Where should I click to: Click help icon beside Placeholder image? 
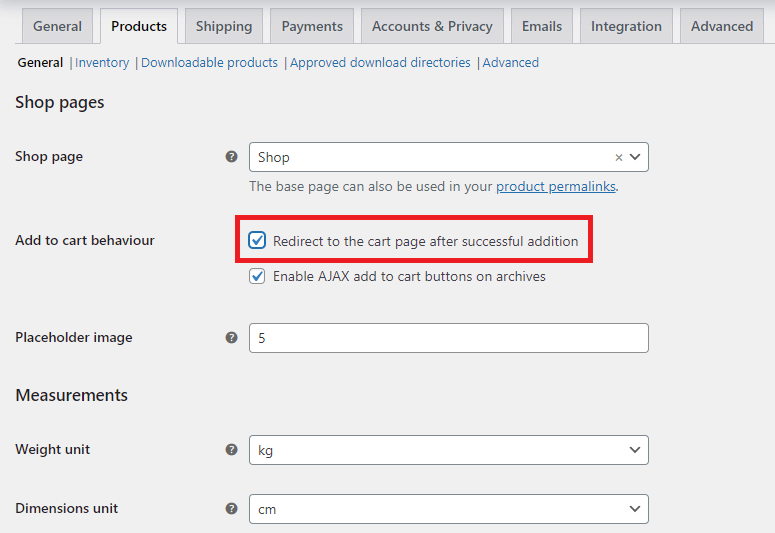[x=231, y=338]
